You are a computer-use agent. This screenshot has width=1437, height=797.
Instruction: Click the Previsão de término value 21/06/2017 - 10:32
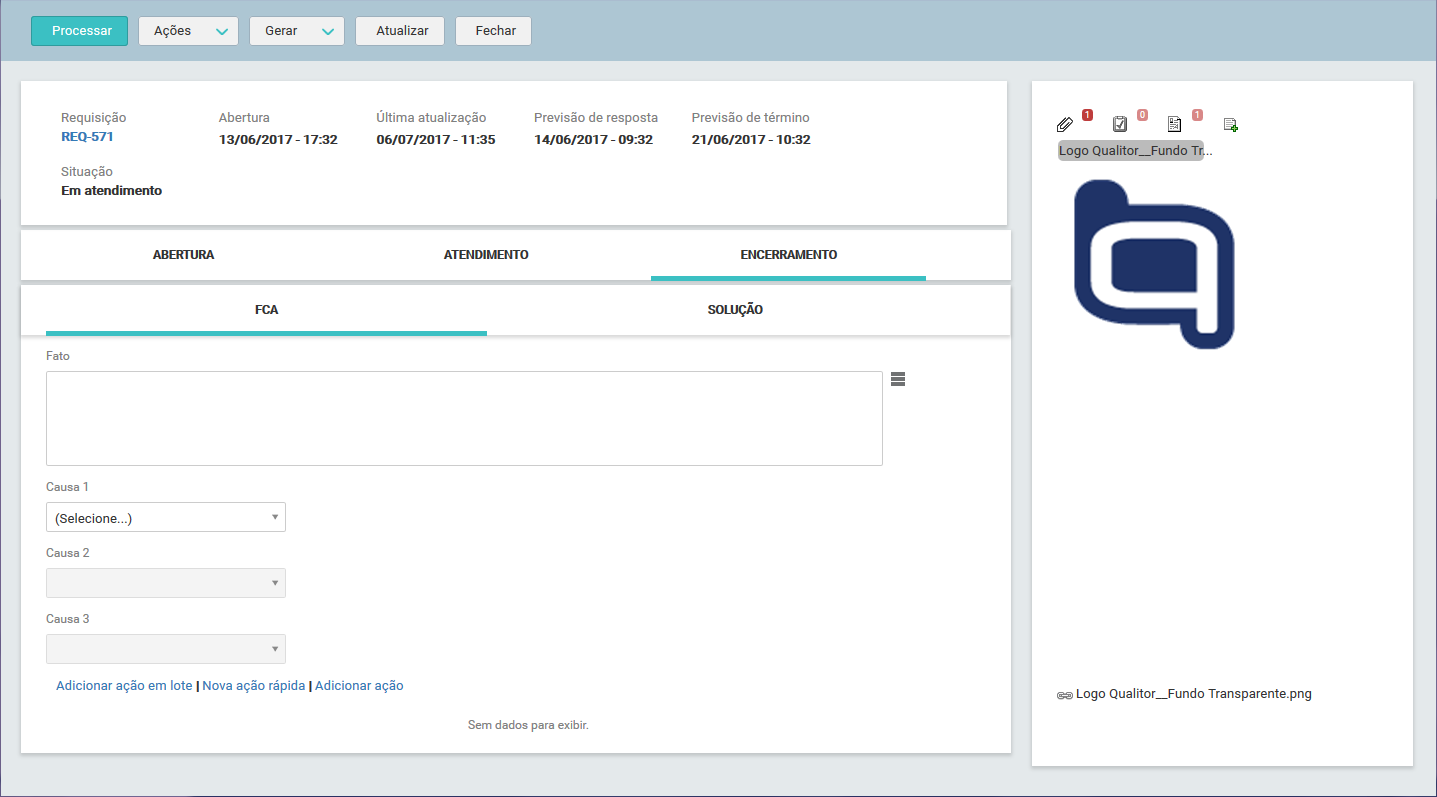[x=751, y=140]
